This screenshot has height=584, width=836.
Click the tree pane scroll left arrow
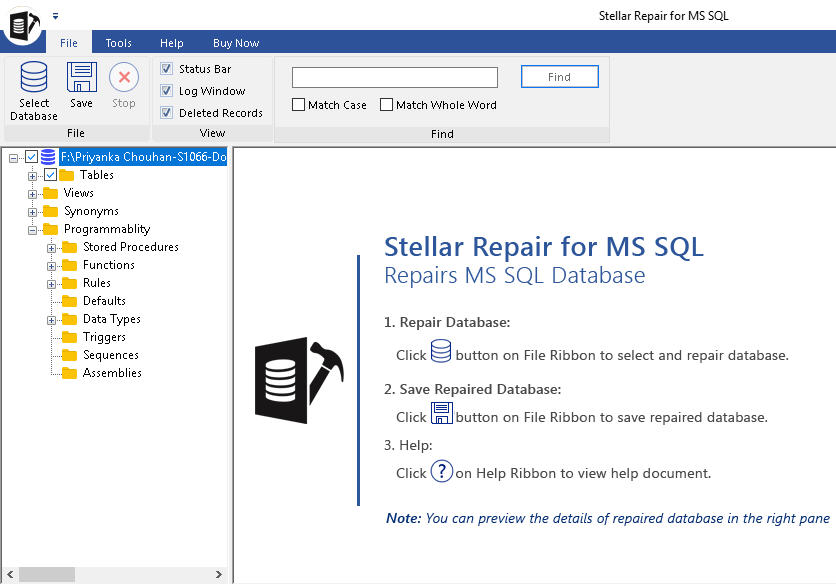(x=10, y=574)
